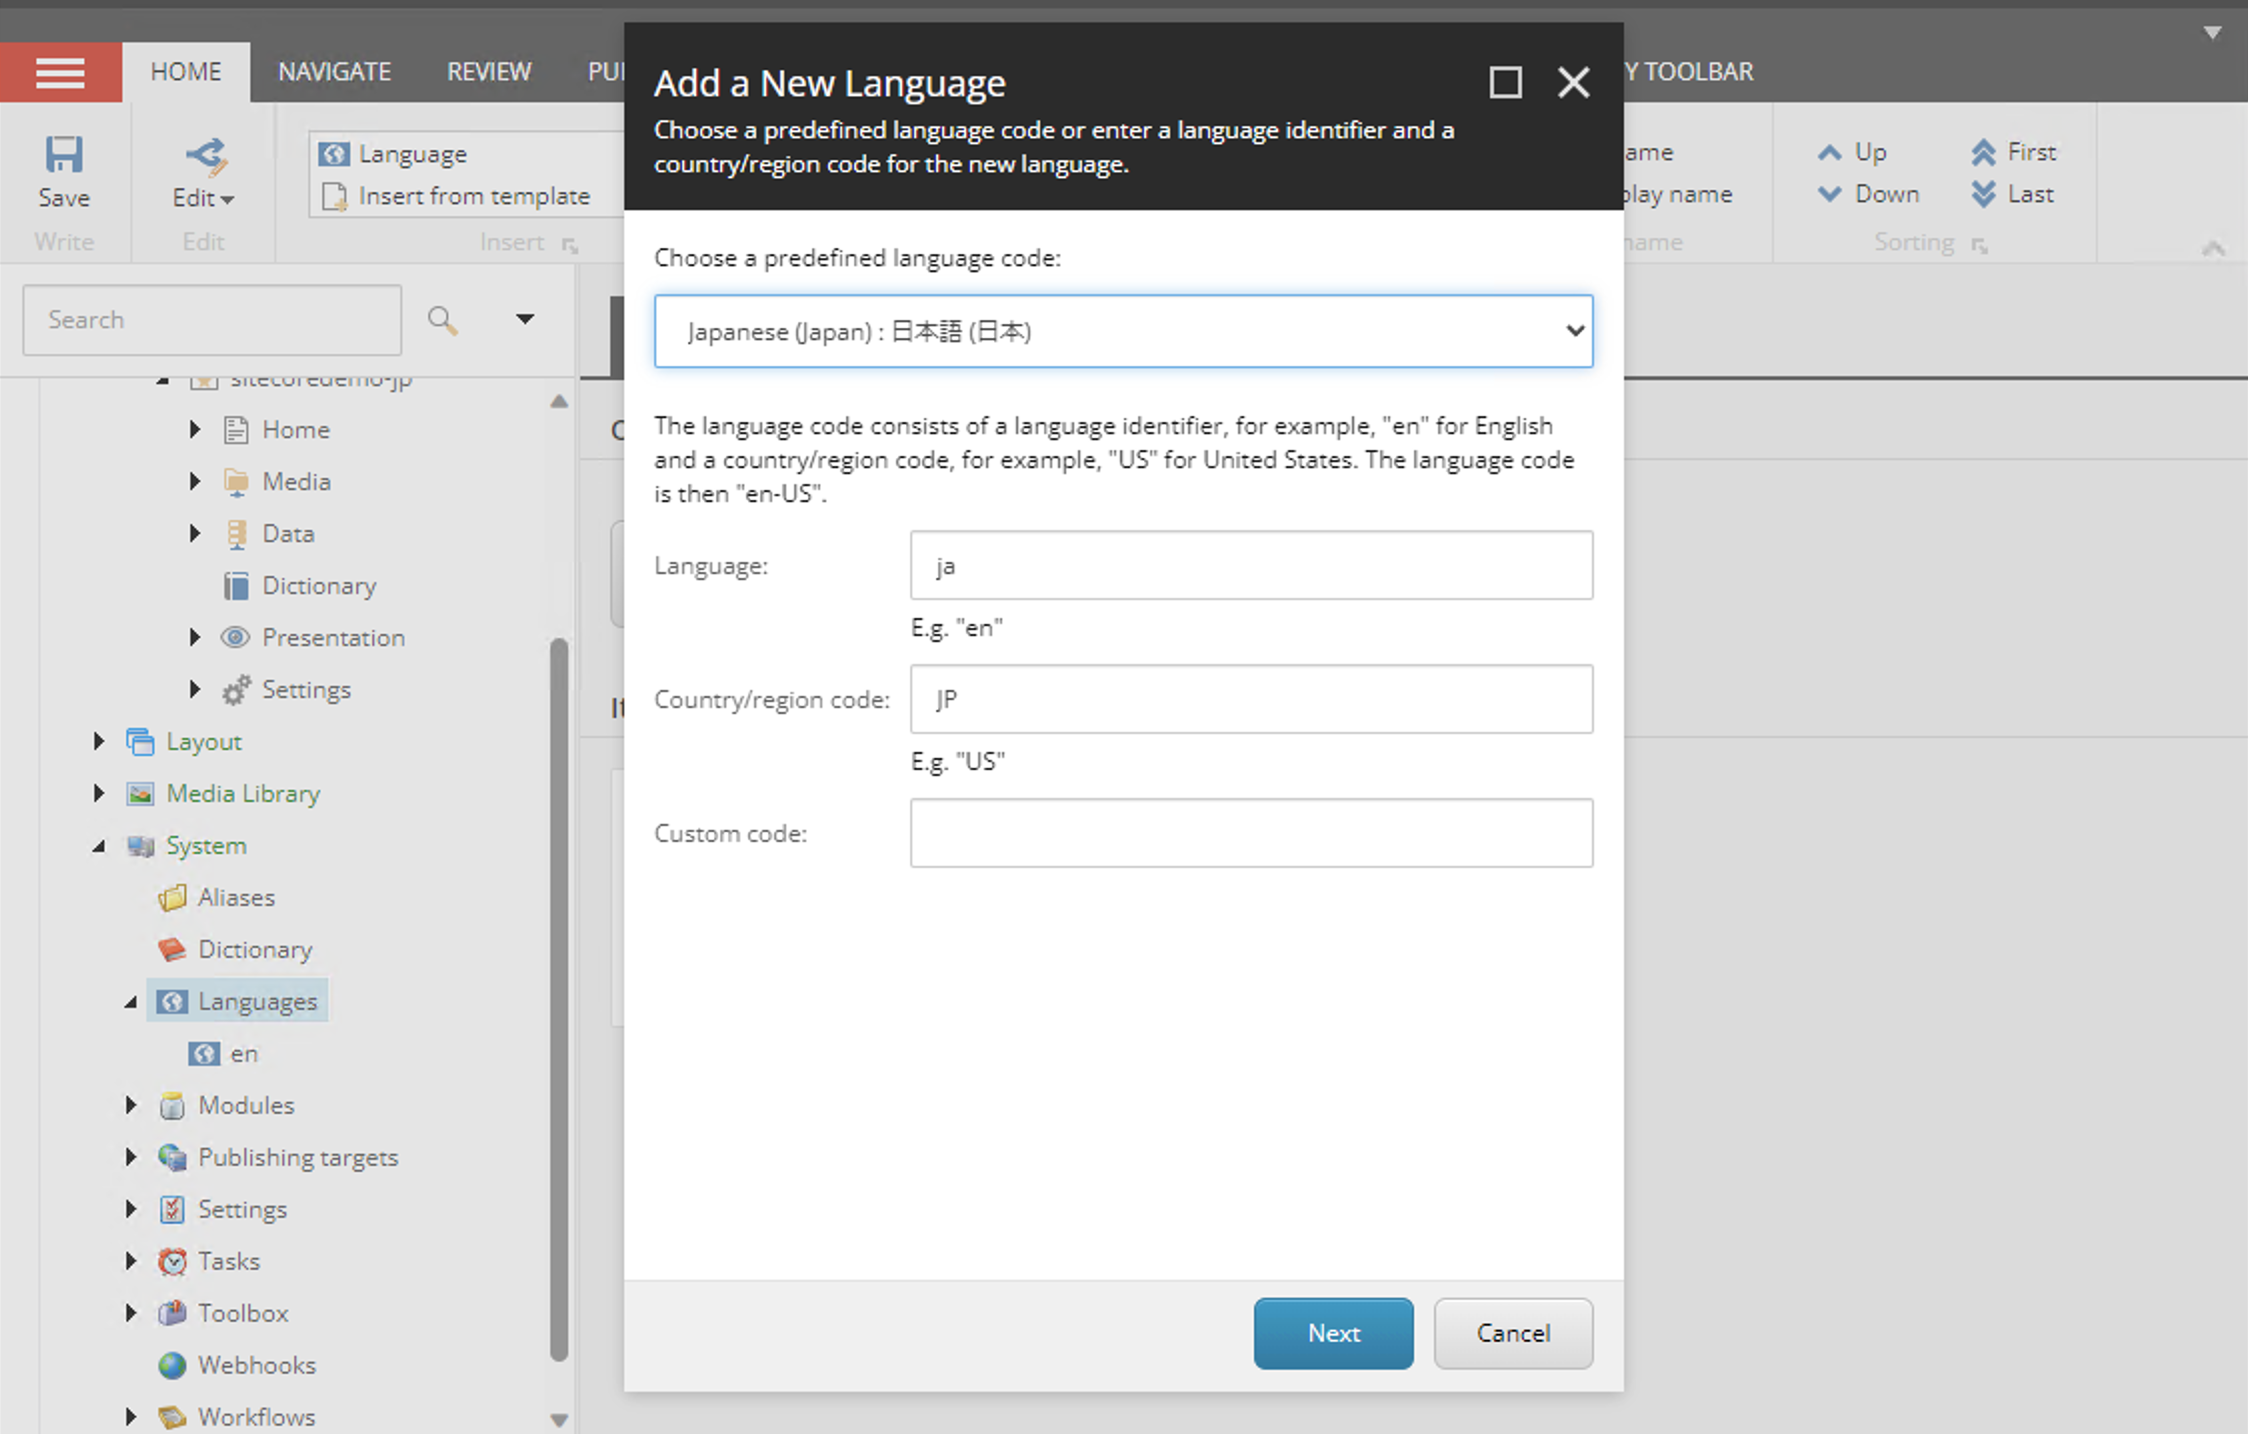Switch to the NAVIGATE ribbon tab

[334, 72]
